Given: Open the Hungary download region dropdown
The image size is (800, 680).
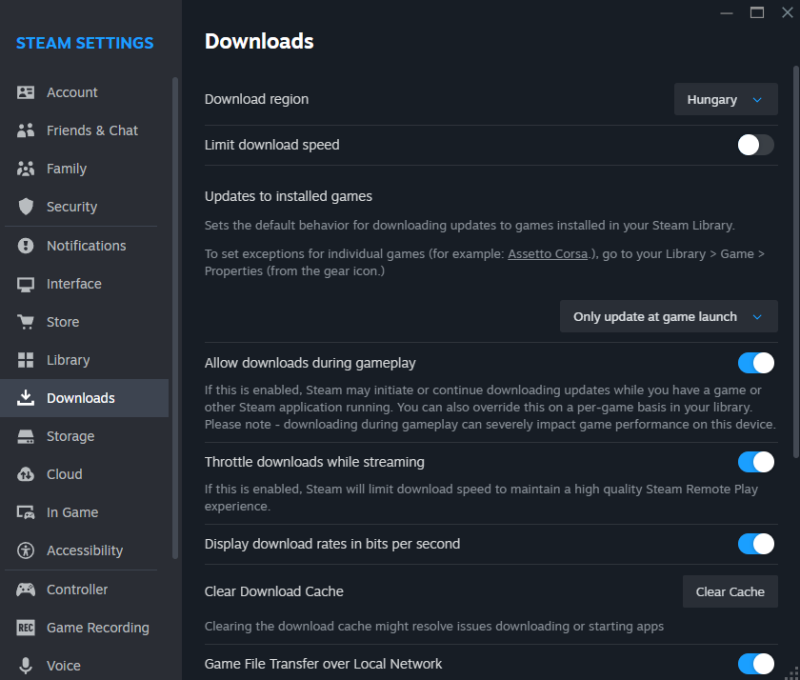Looking at the screenshot, I should 725,100.
